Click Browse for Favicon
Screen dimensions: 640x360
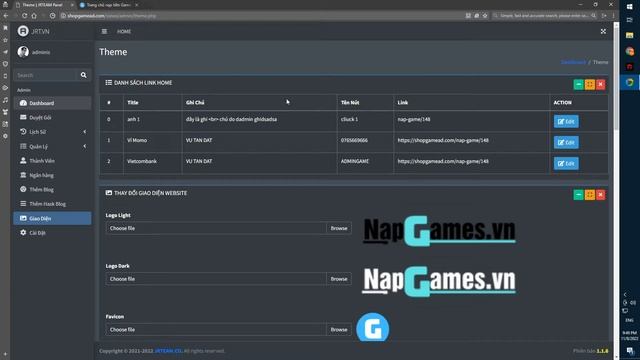pos(339,329)
